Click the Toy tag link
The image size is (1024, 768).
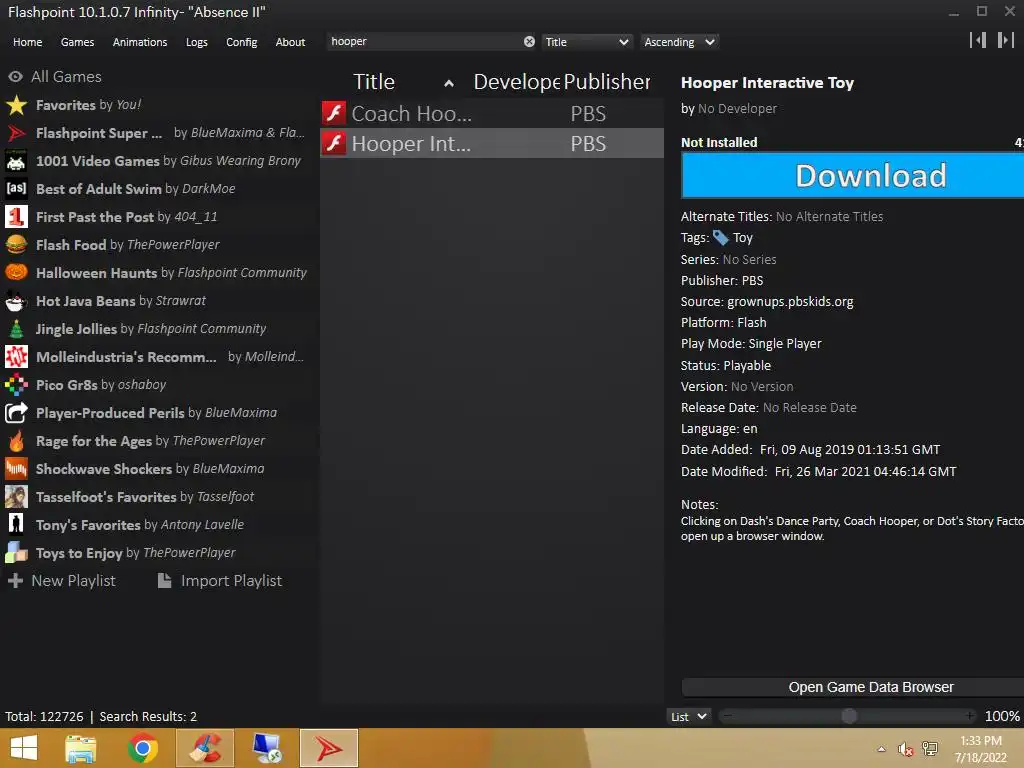point(743,238)
